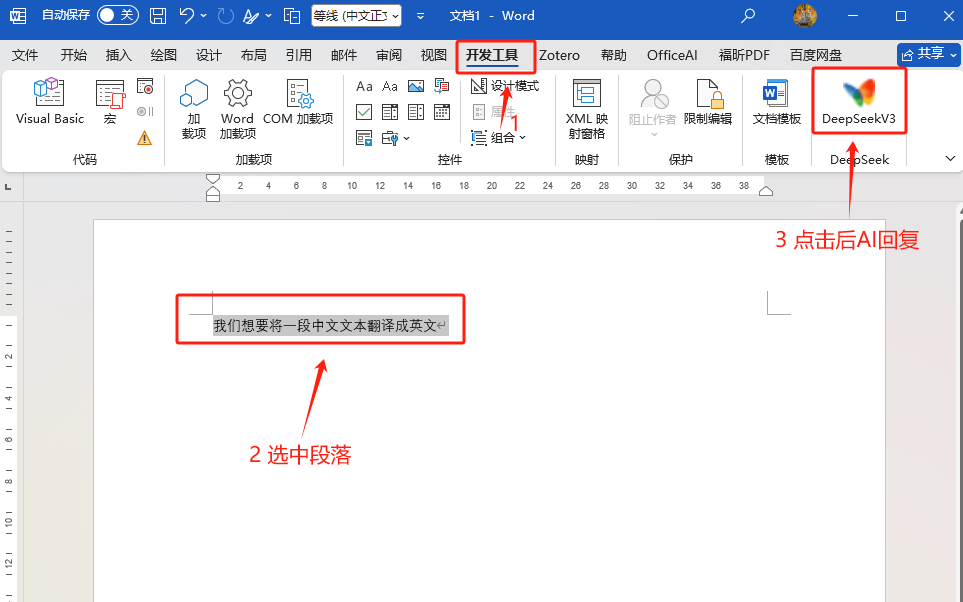Open 文档模板 document template dialog
963x602 pixels.
pos(776,101)
